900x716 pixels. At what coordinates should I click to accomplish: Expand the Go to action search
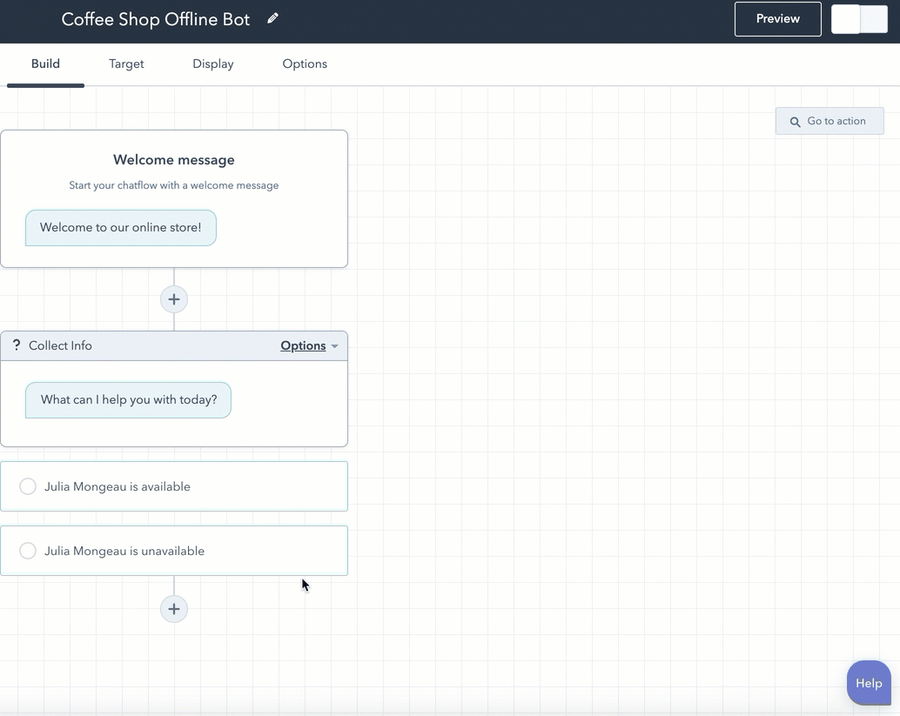829,120
